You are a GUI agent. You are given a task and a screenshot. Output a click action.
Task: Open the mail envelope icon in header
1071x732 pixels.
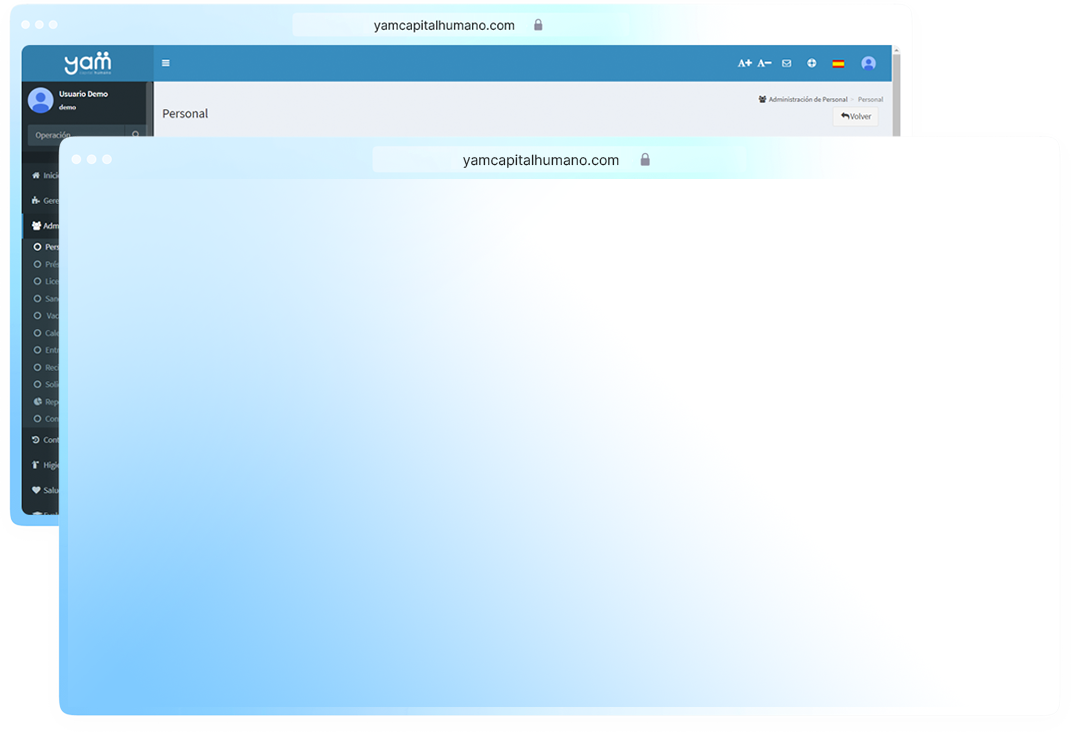[787, 63]
